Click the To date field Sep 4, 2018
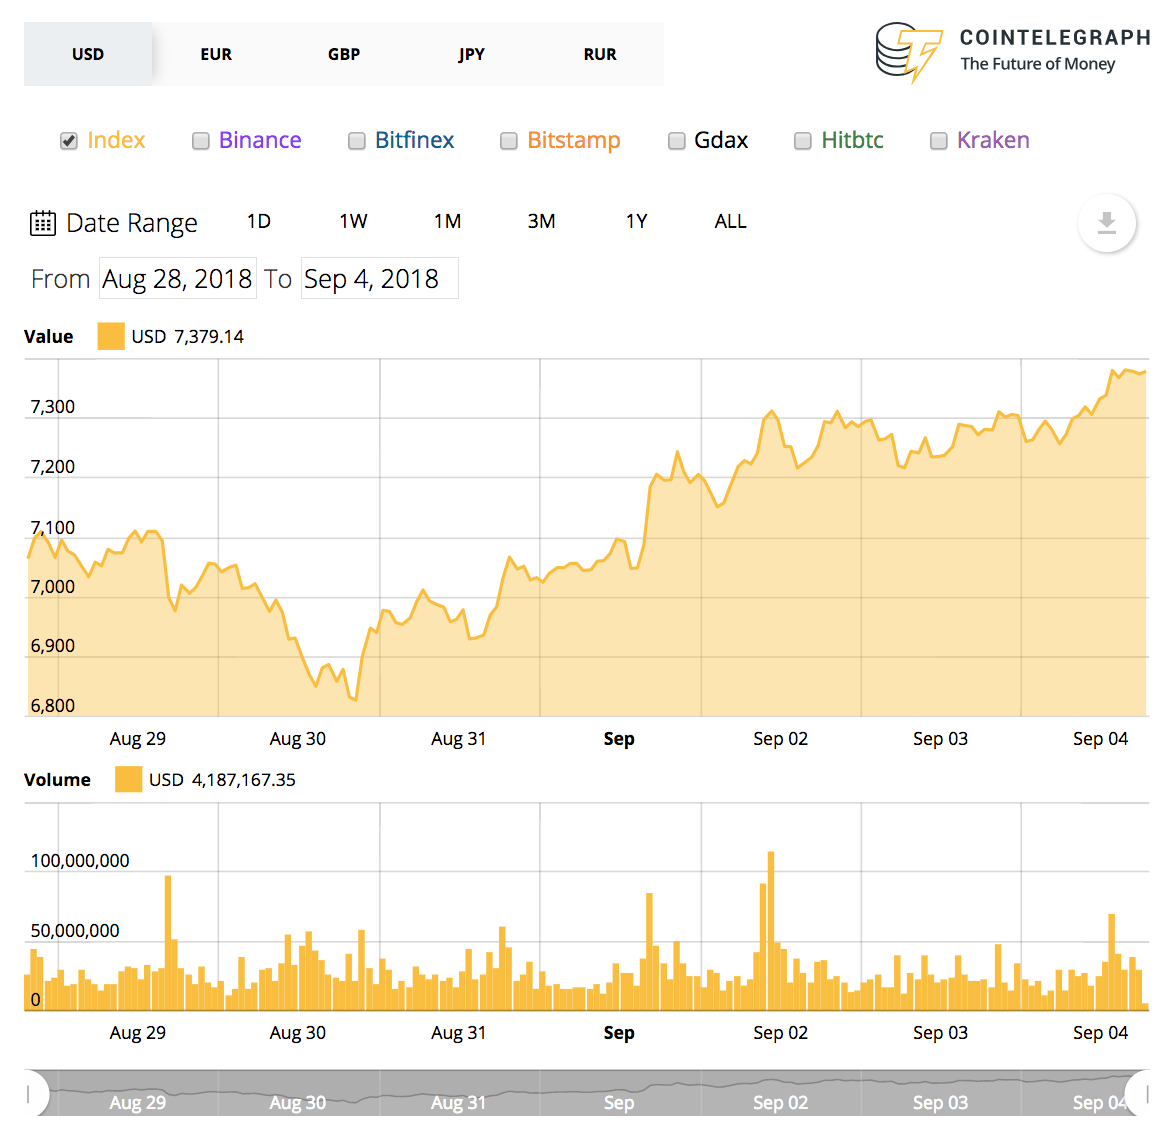 [380, 278]
